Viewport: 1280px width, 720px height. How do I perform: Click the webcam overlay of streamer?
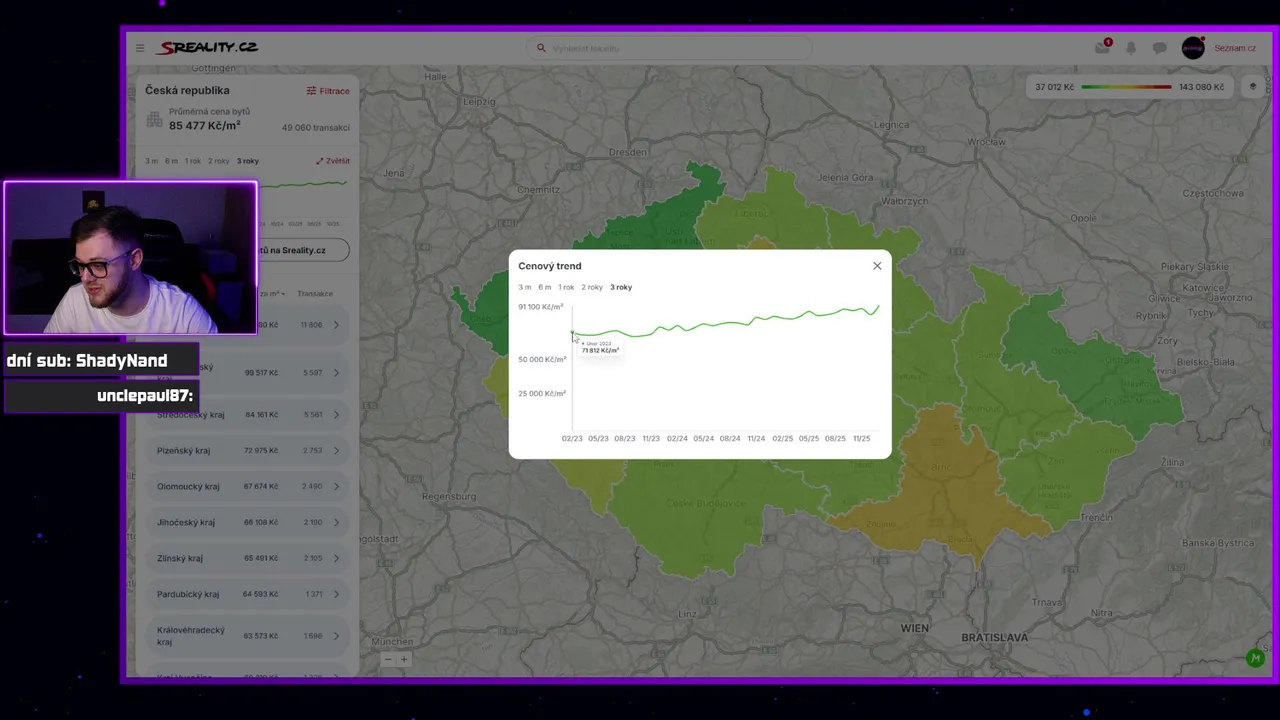[x=130, y=258]
